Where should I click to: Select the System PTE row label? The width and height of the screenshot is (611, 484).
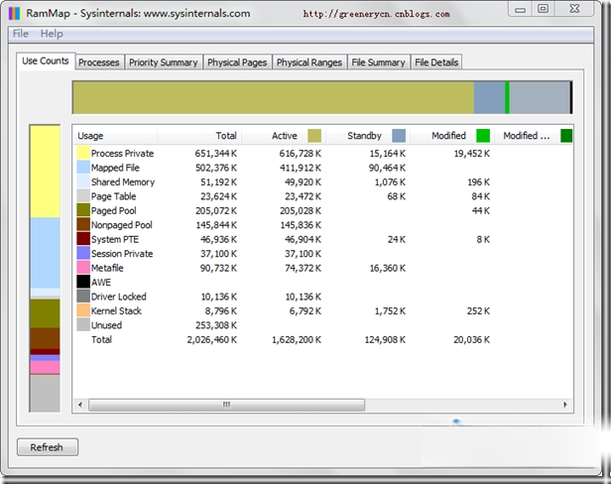[x=115, y=239]
